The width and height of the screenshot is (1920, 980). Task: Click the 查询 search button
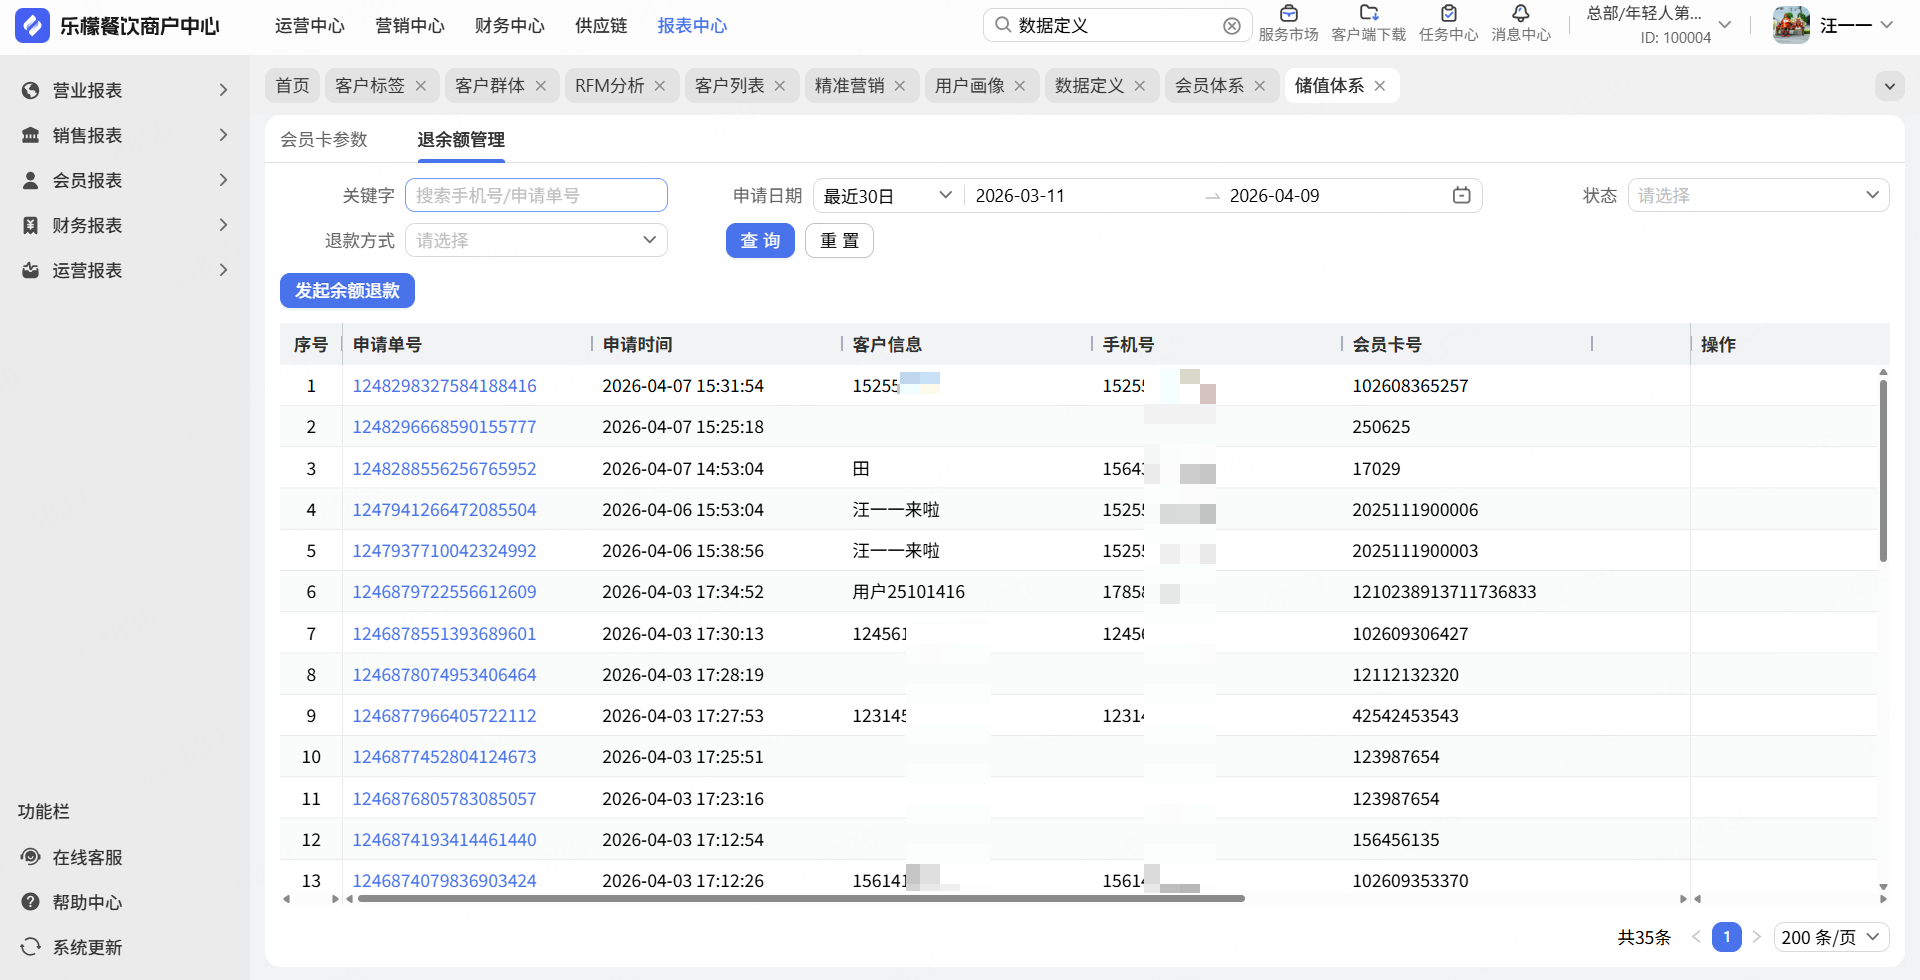[x=760, y=241]
